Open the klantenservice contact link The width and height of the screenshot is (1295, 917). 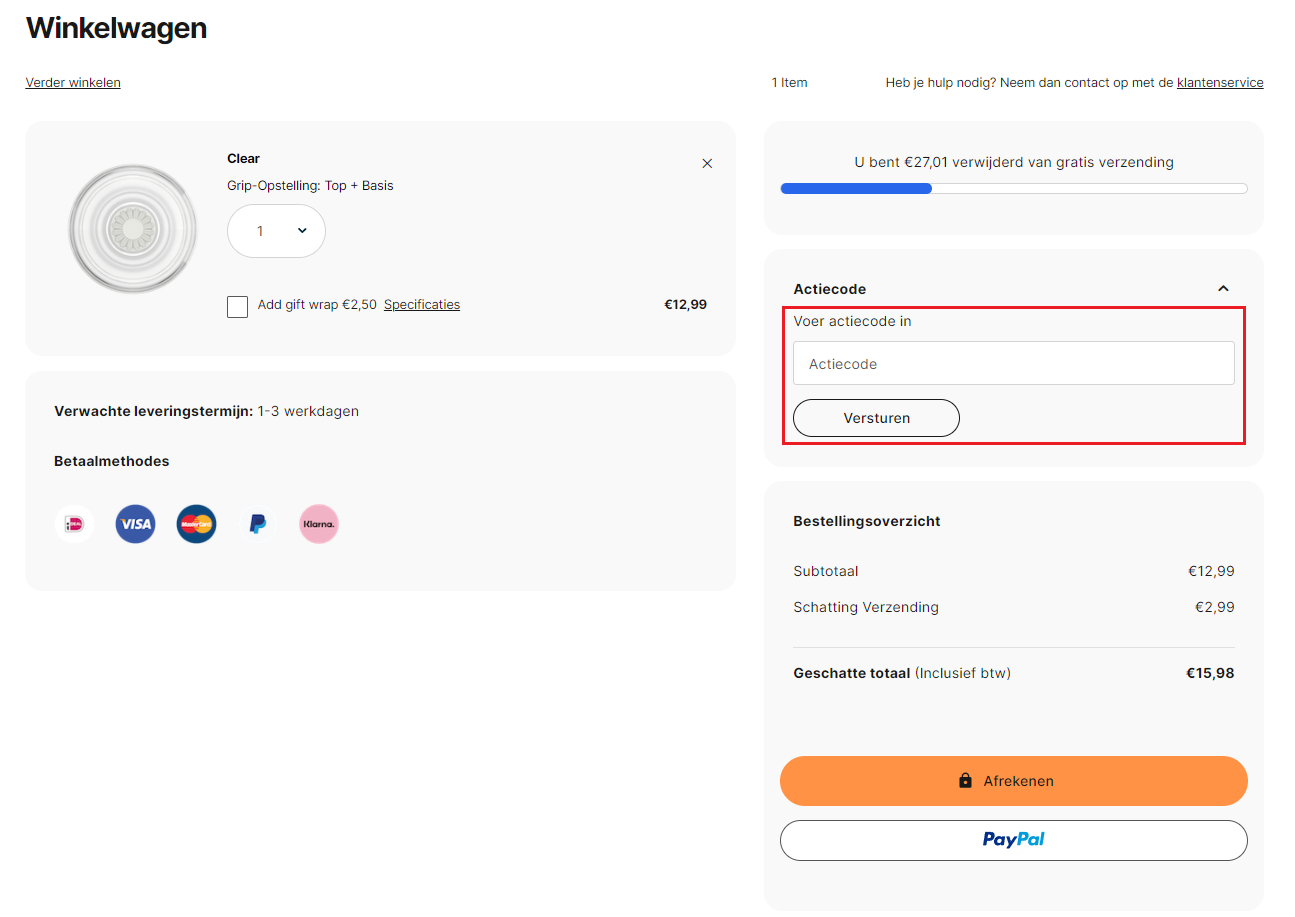click(x=1219, y=82)
